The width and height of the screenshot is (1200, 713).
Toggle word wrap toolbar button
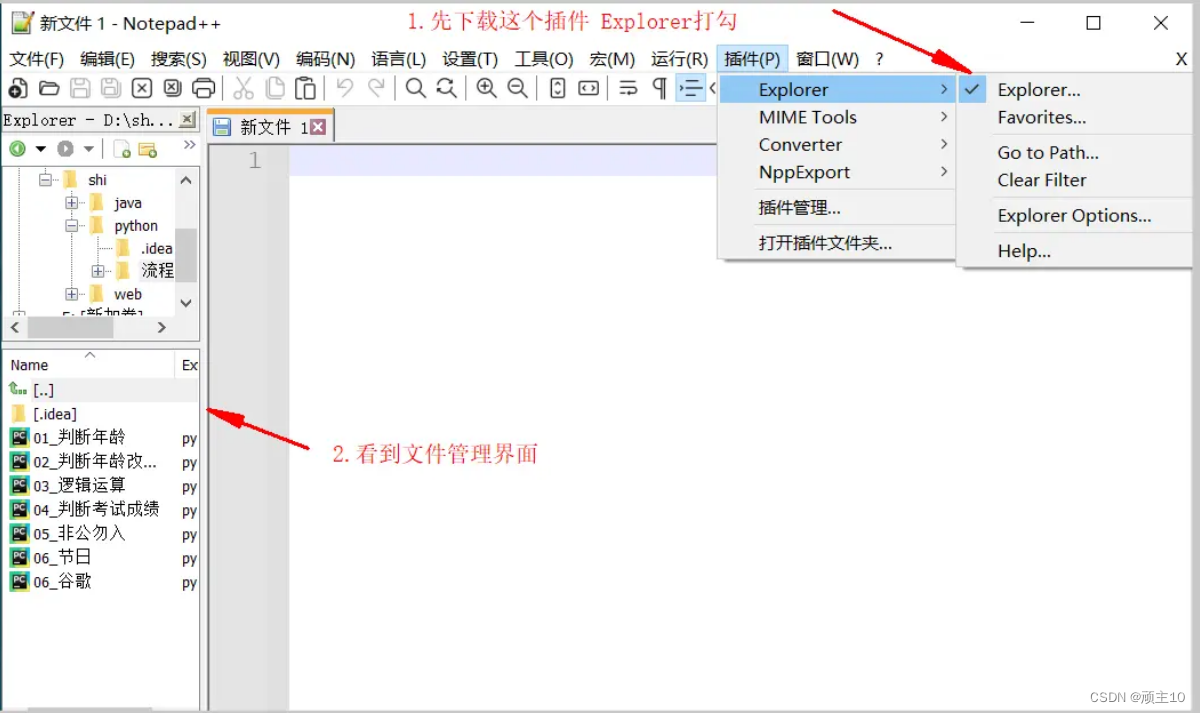click(x=628, y=88)
